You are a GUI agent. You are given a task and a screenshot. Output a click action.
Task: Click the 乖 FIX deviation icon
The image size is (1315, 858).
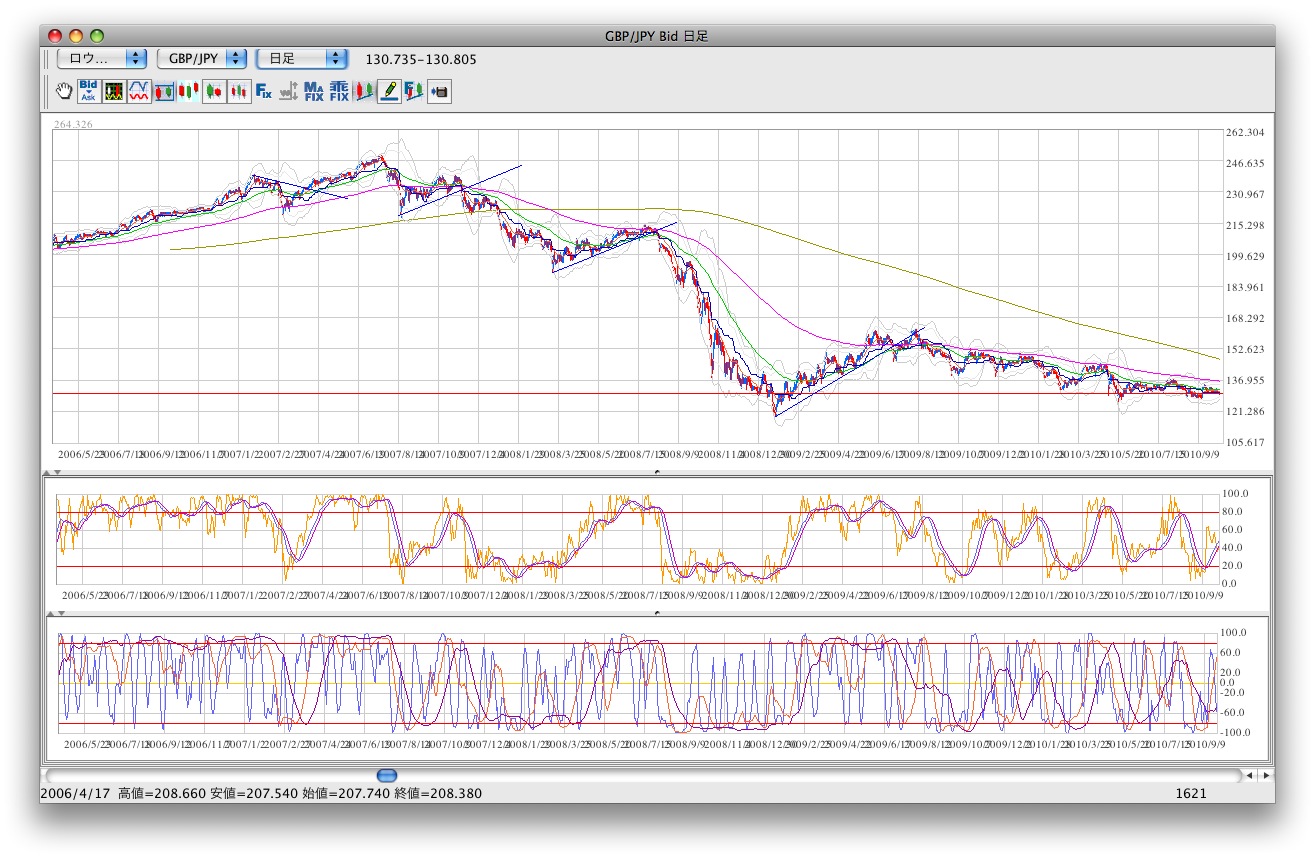tap(339, 92)
